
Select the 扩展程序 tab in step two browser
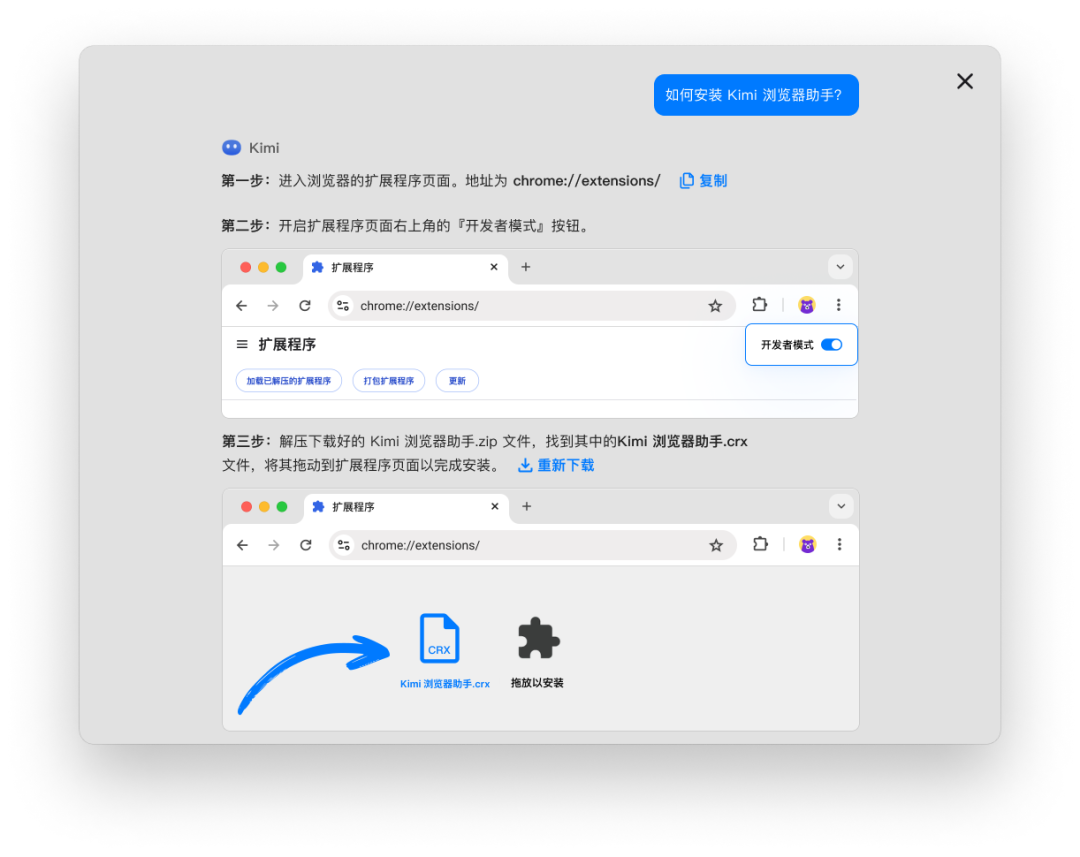pos(405,267)
